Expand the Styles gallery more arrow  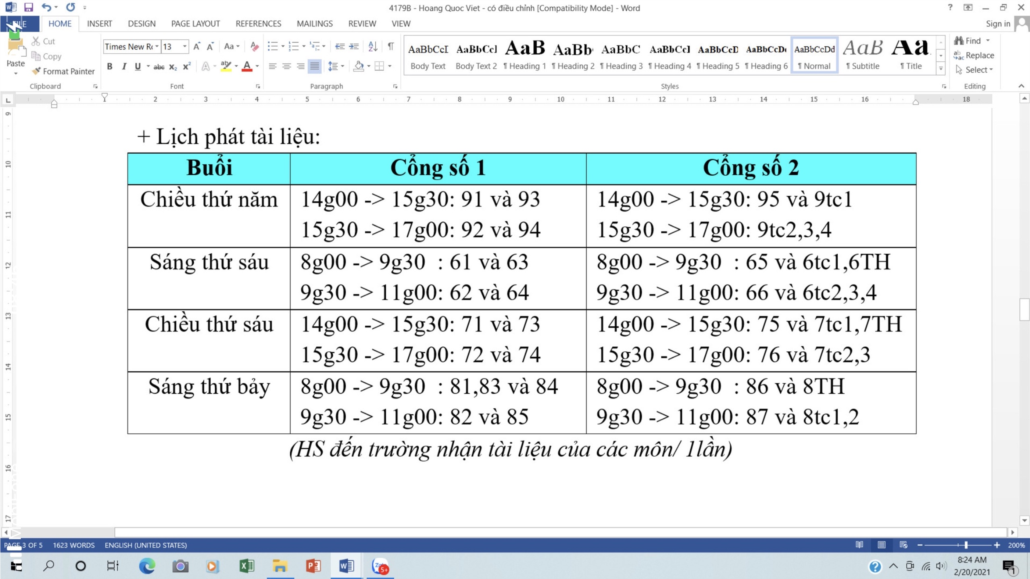click(x=940, y=69)
